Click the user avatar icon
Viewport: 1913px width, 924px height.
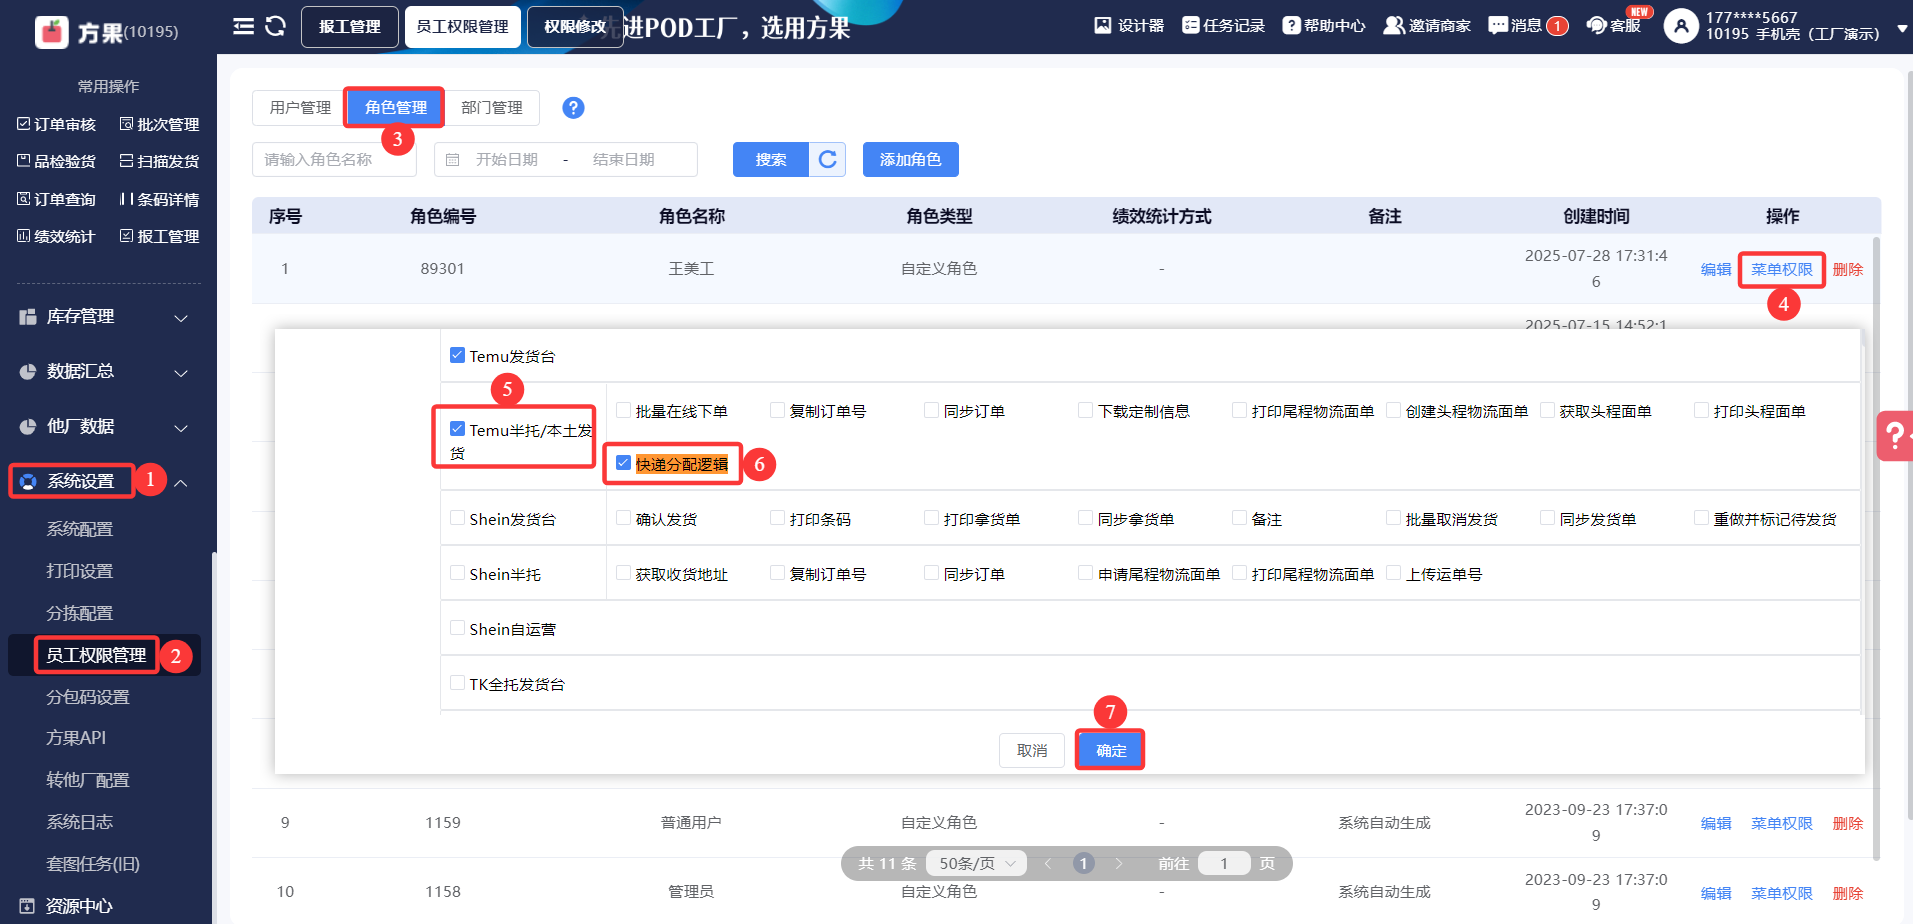tap(1680, 26)
